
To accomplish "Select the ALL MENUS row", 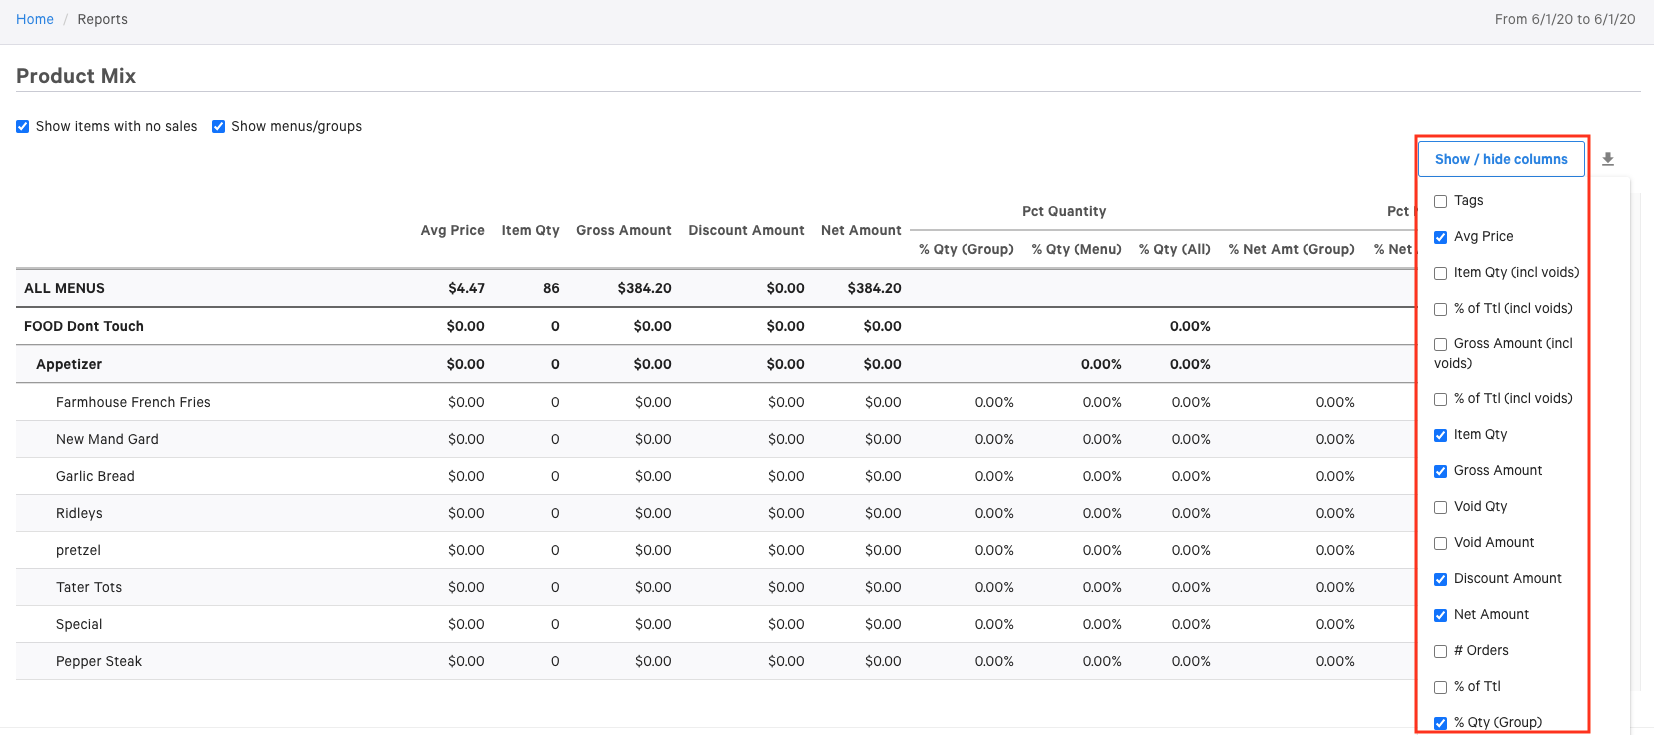I will pos(715,288).
